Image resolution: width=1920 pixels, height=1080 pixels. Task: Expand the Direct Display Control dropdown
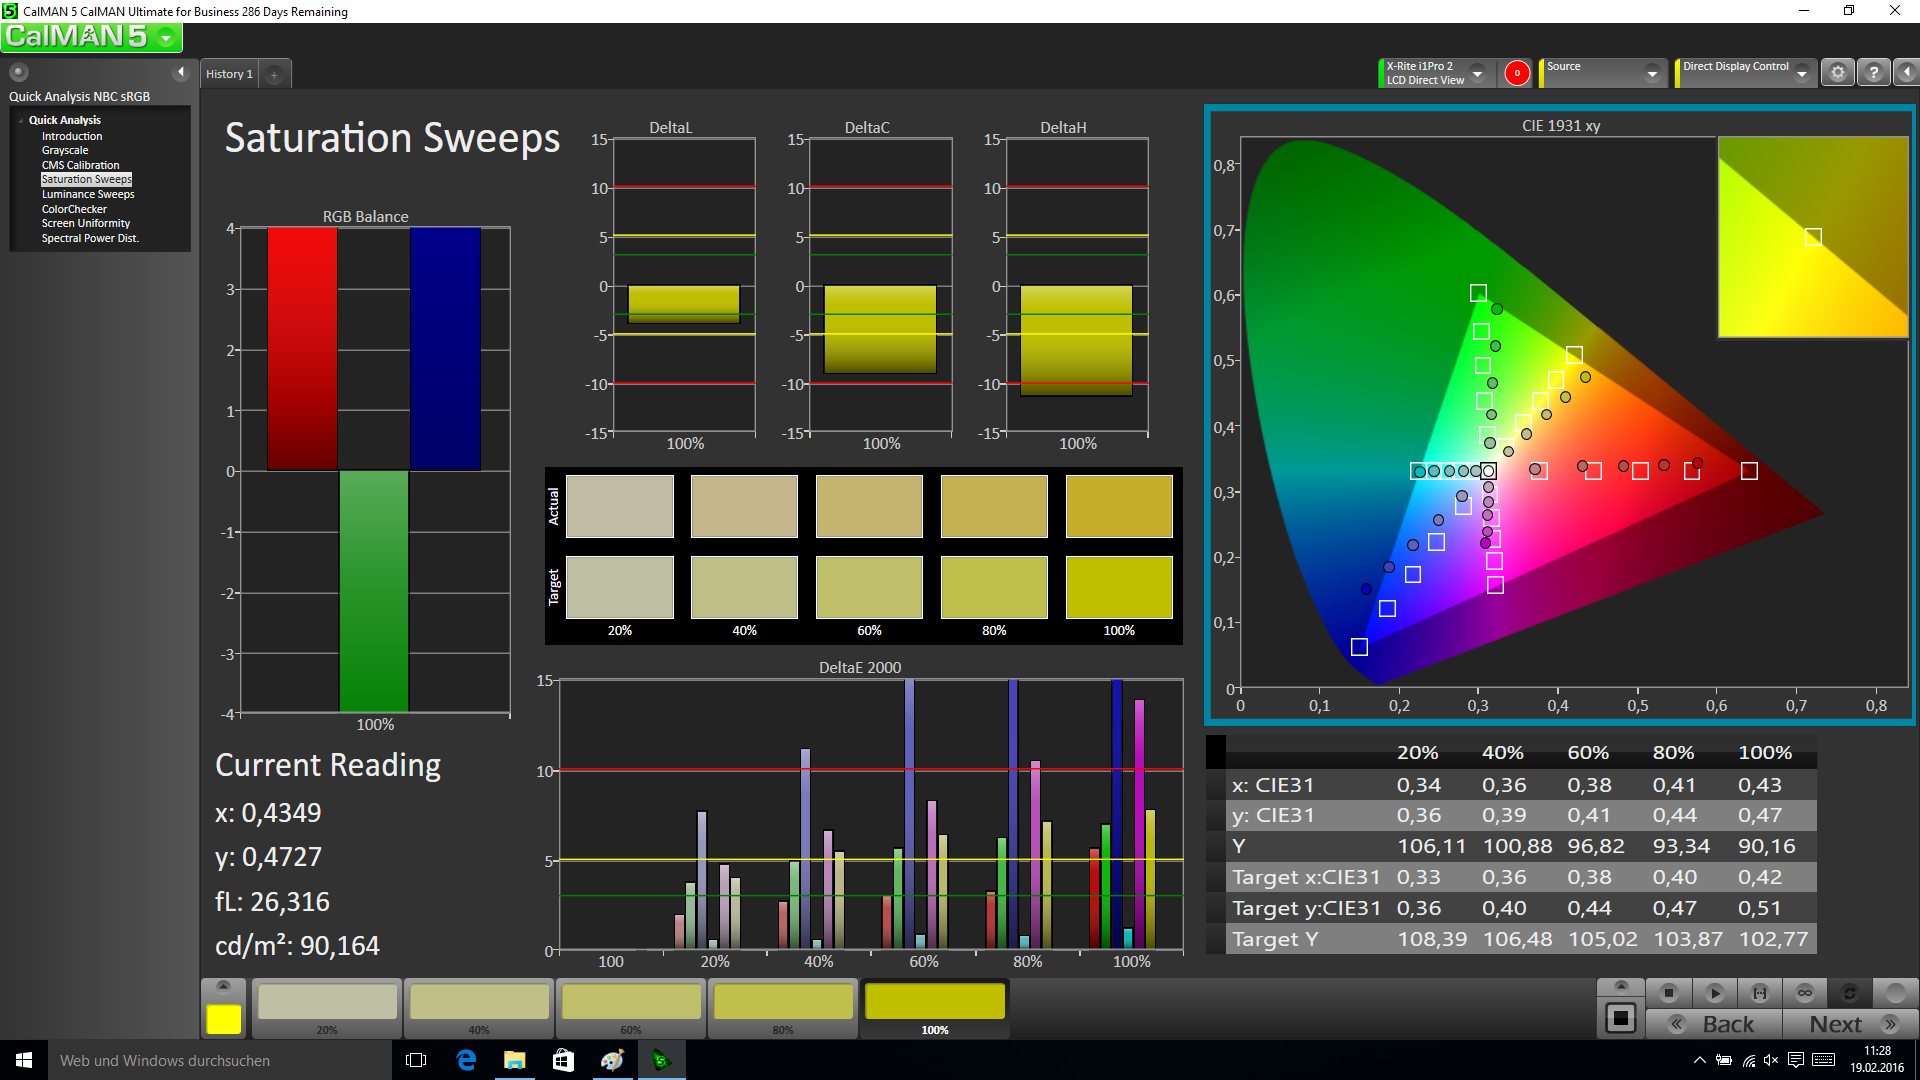(x=1802, y=73)
